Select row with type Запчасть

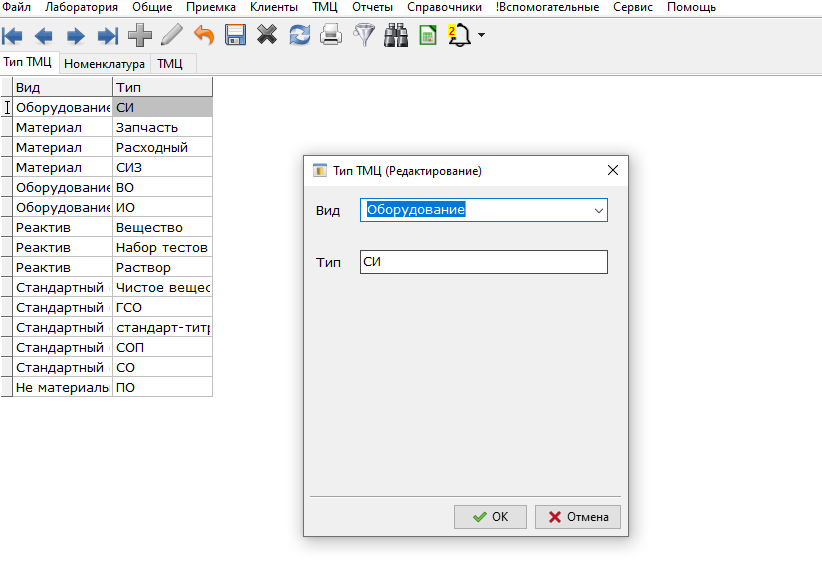[106, 128]
